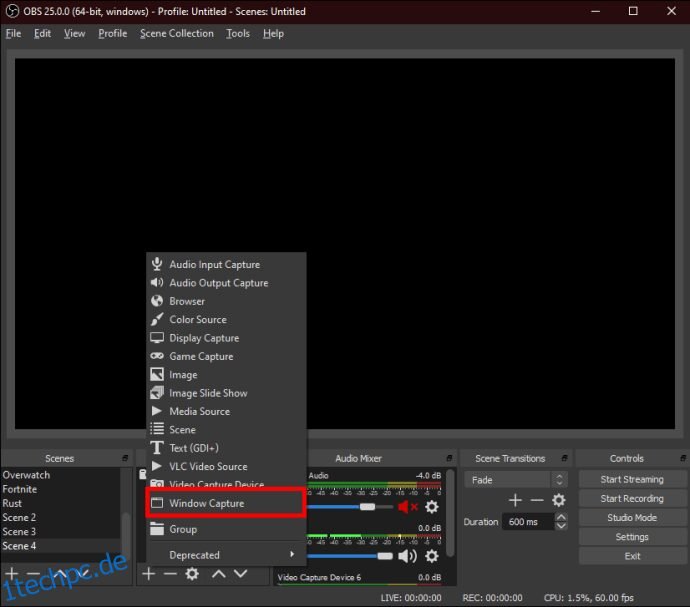The width and height of the screenshot is (690, 607).
Task: Add a Group to sources
Action: (226, 529)
